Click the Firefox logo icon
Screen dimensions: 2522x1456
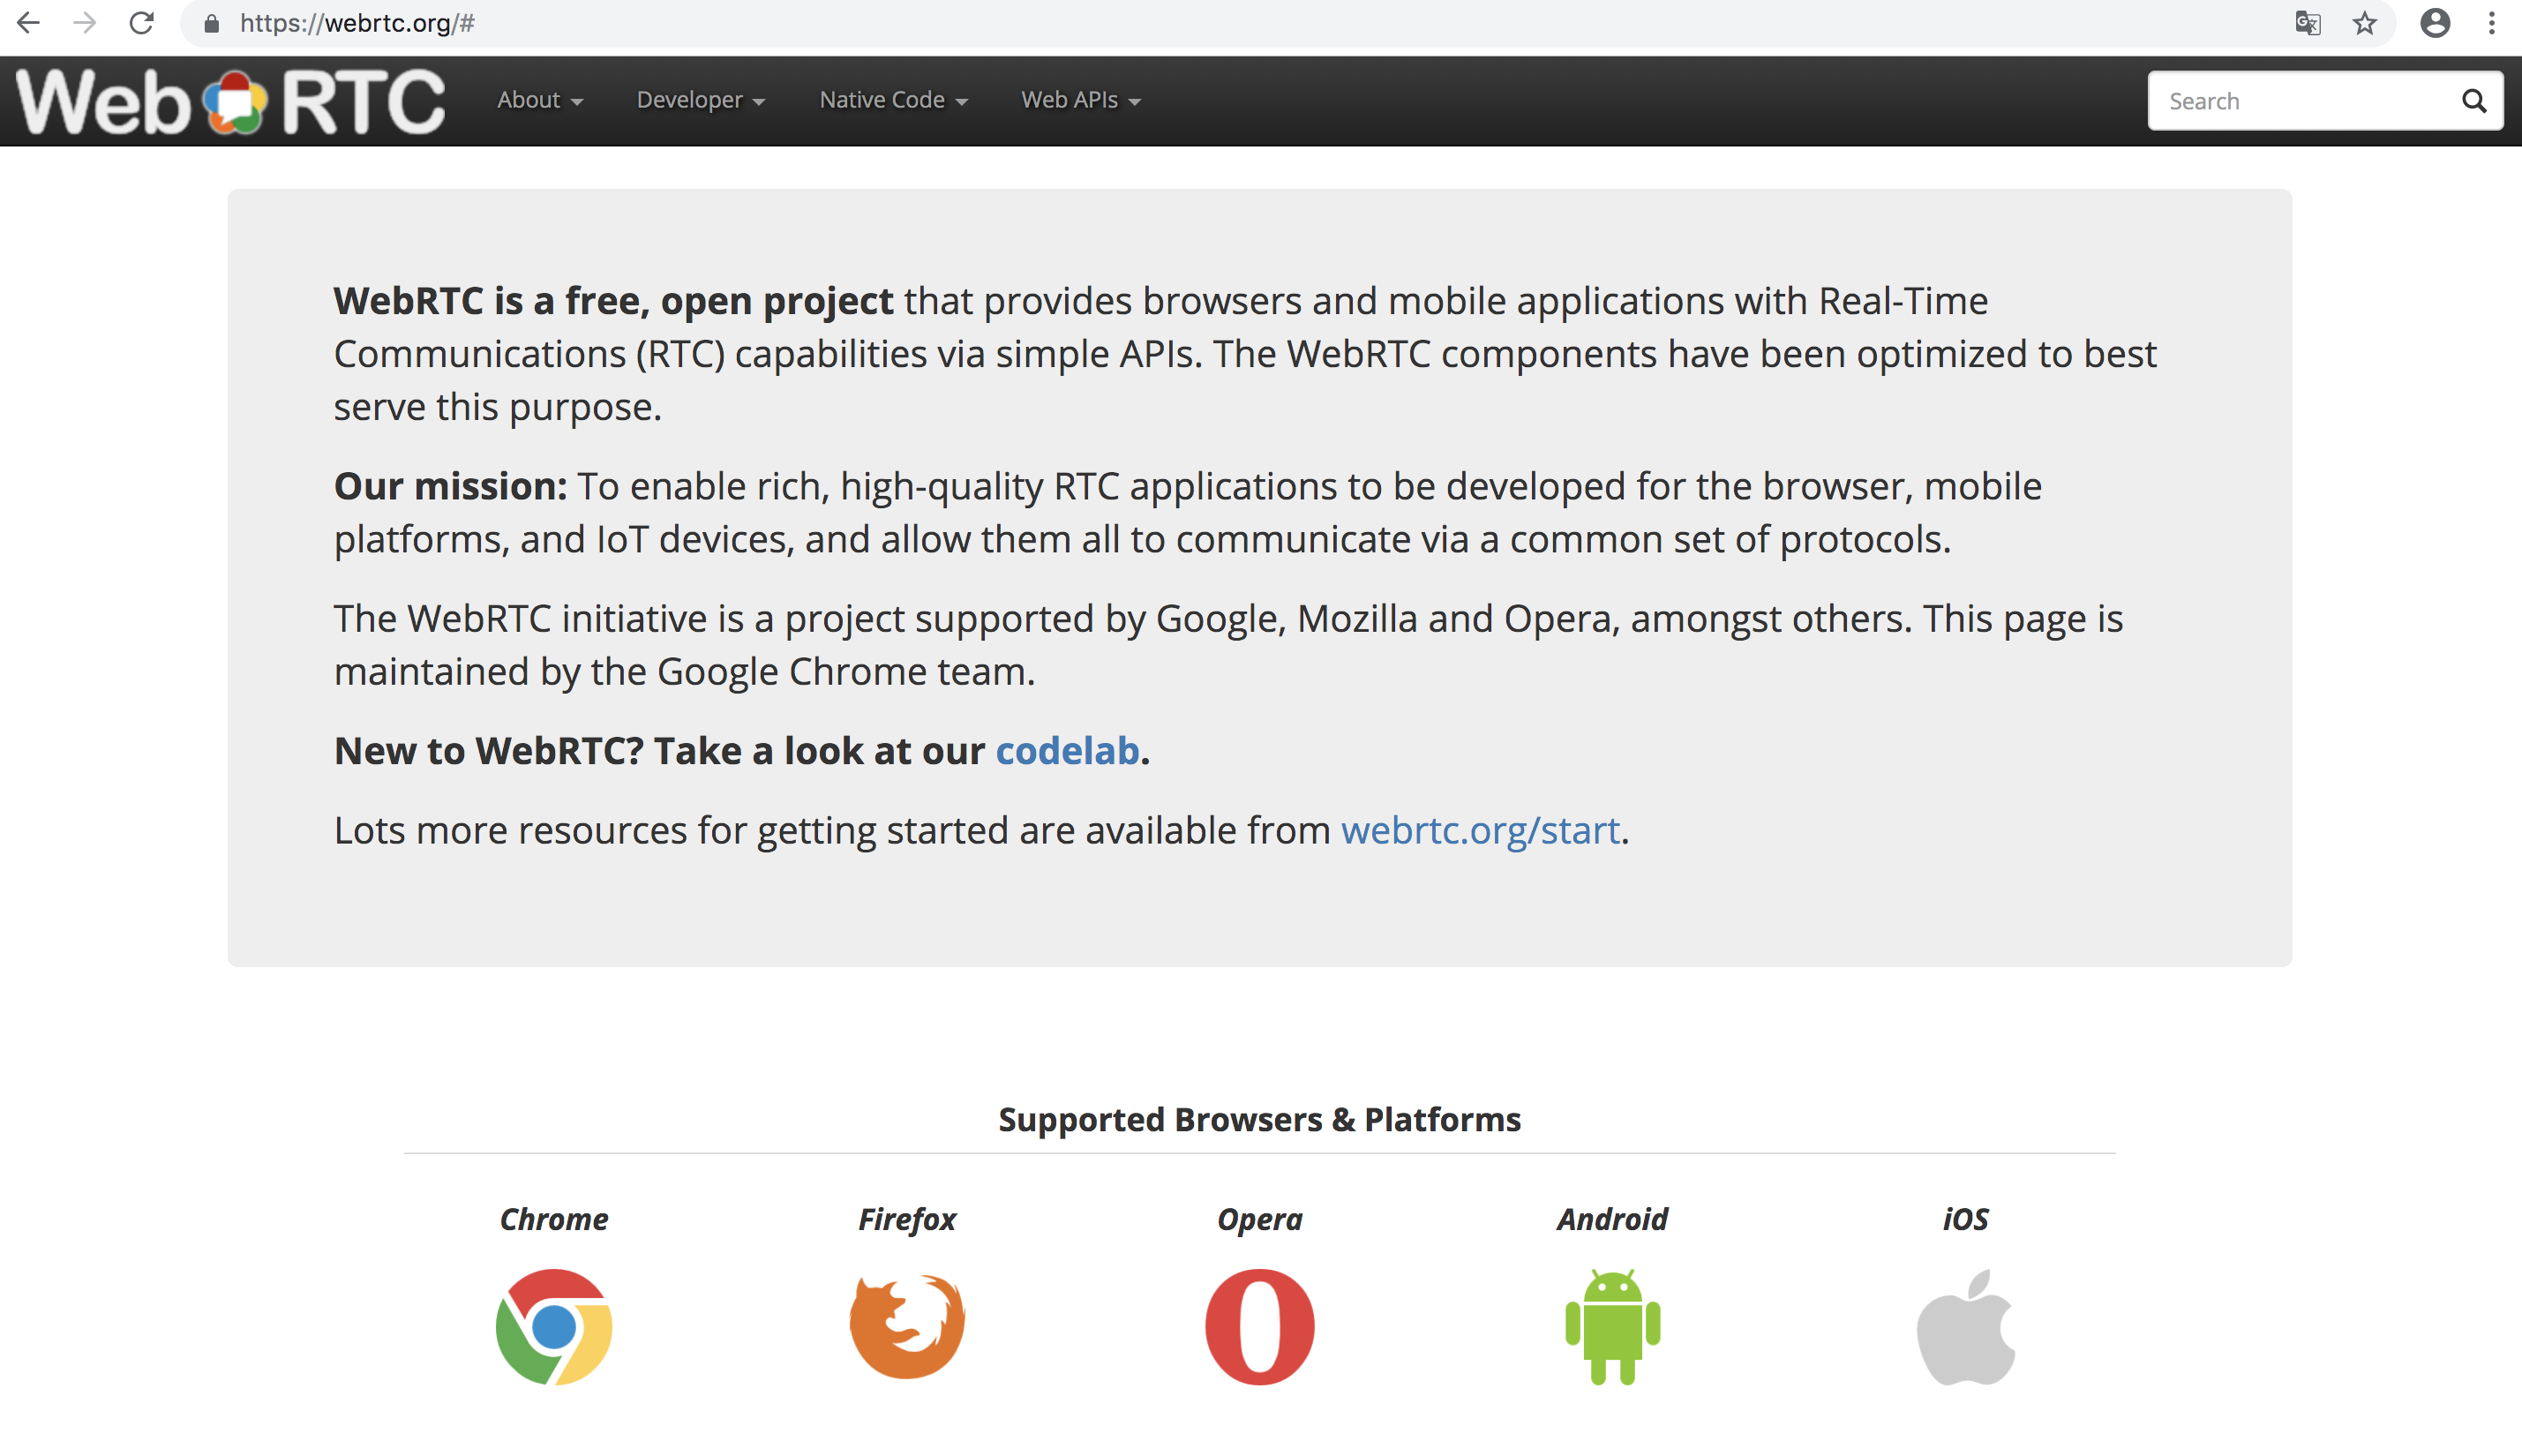907,1326
